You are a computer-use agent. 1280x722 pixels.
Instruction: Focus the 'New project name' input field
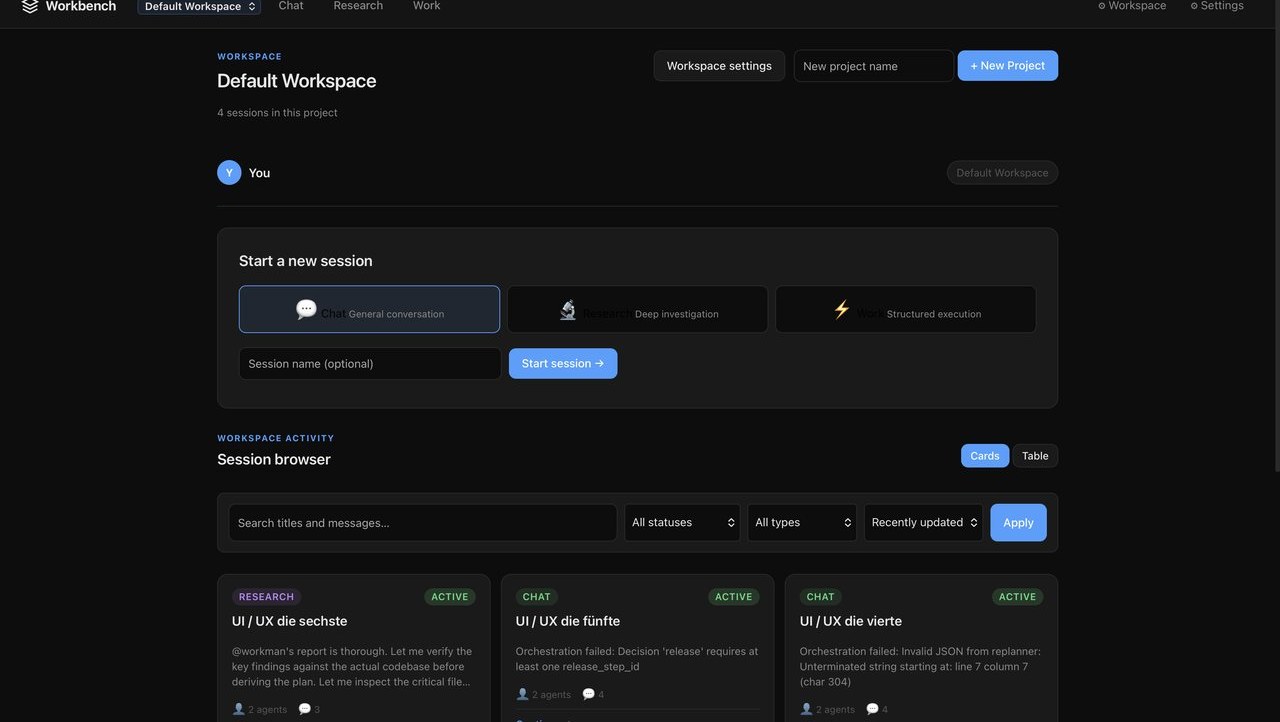pyautogui.click(x=874, y=66)
